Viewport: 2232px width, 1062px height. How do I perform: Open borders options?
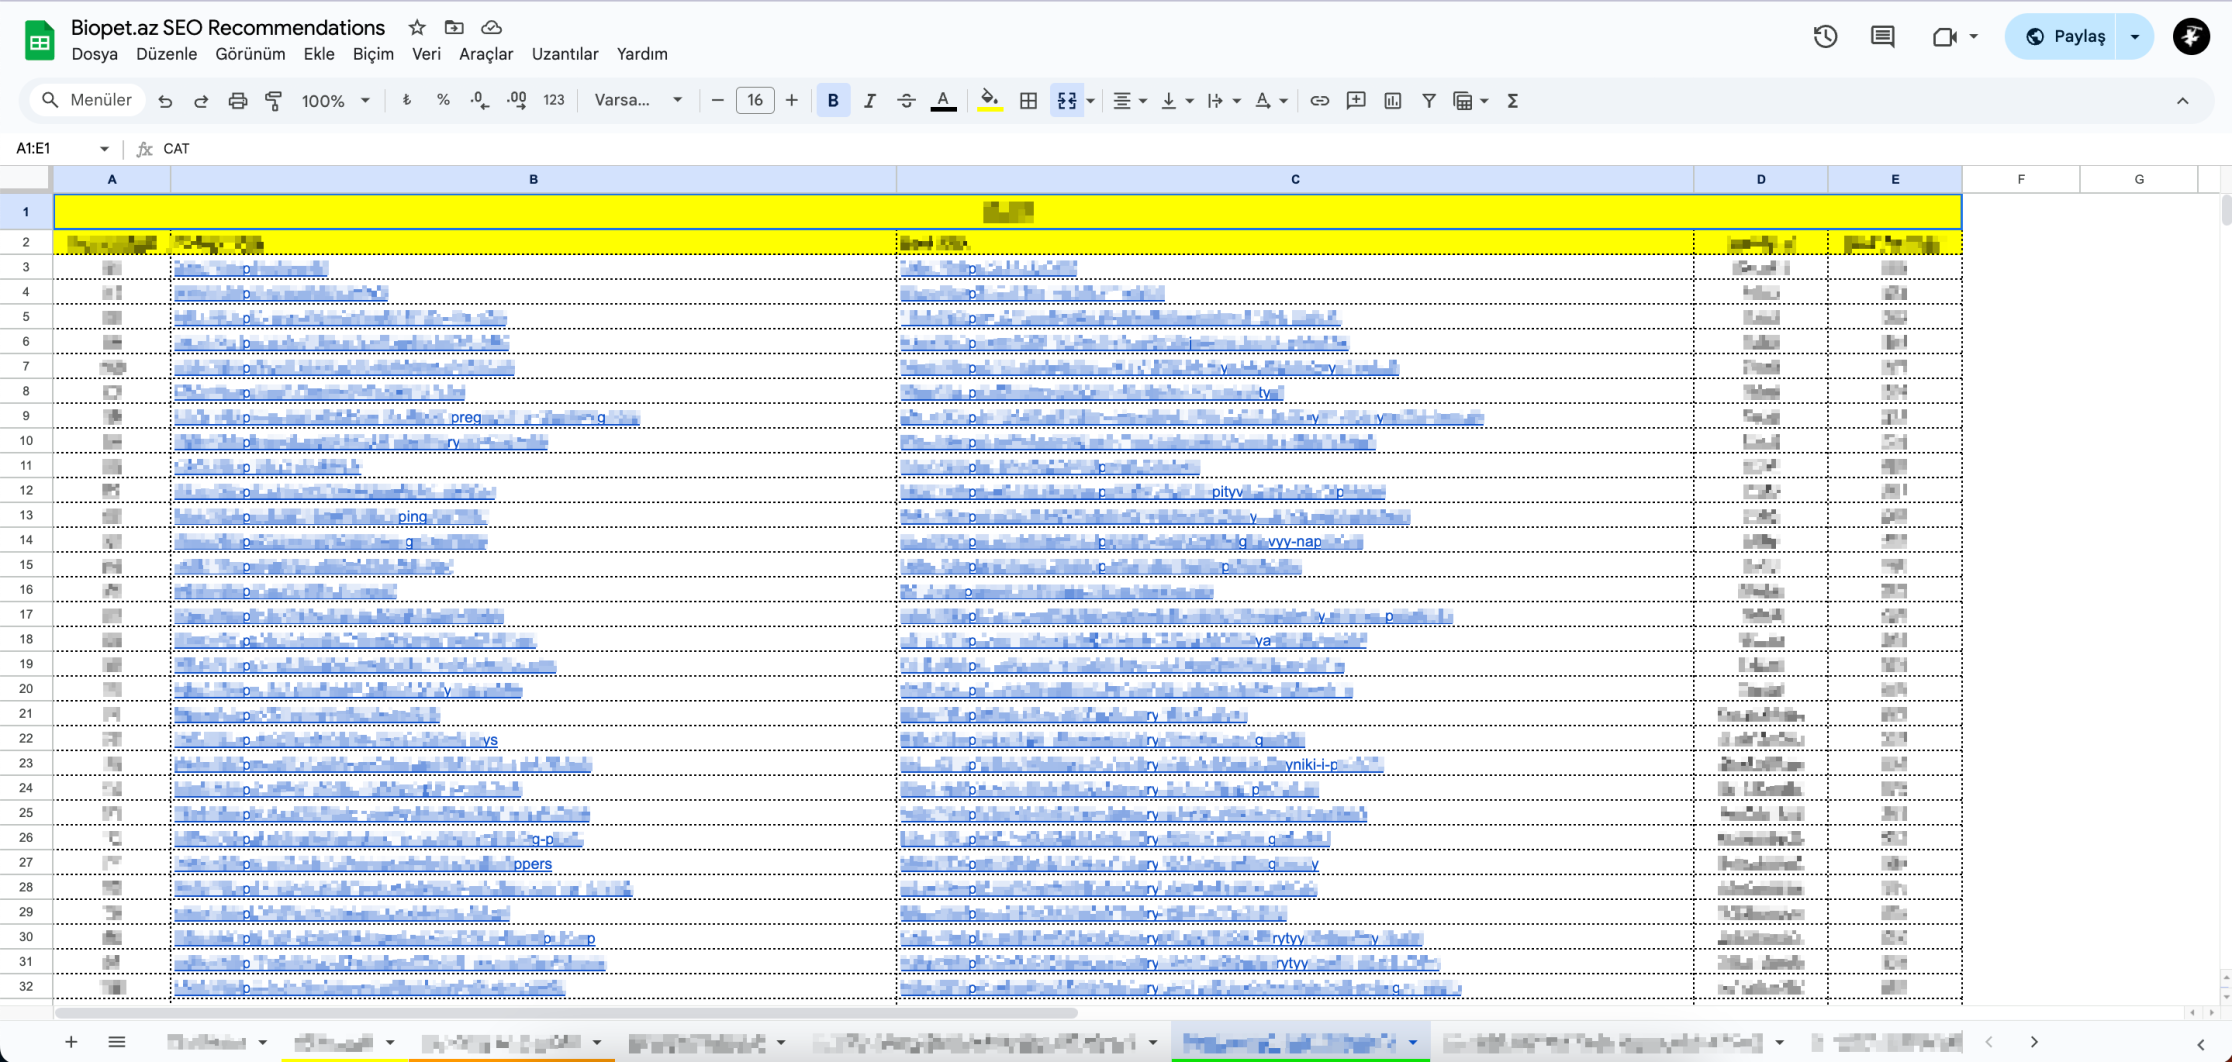(x=1028, y=101)
